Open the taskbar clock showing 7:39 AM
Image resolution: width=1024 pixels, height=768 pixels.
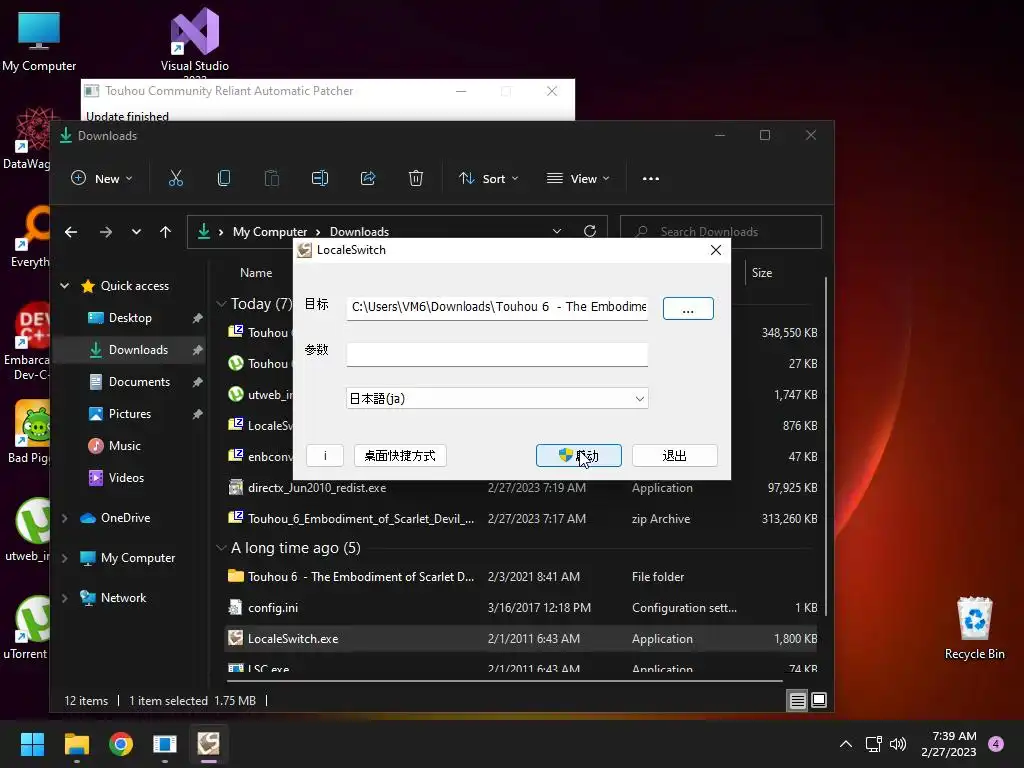tap(949, 744)
